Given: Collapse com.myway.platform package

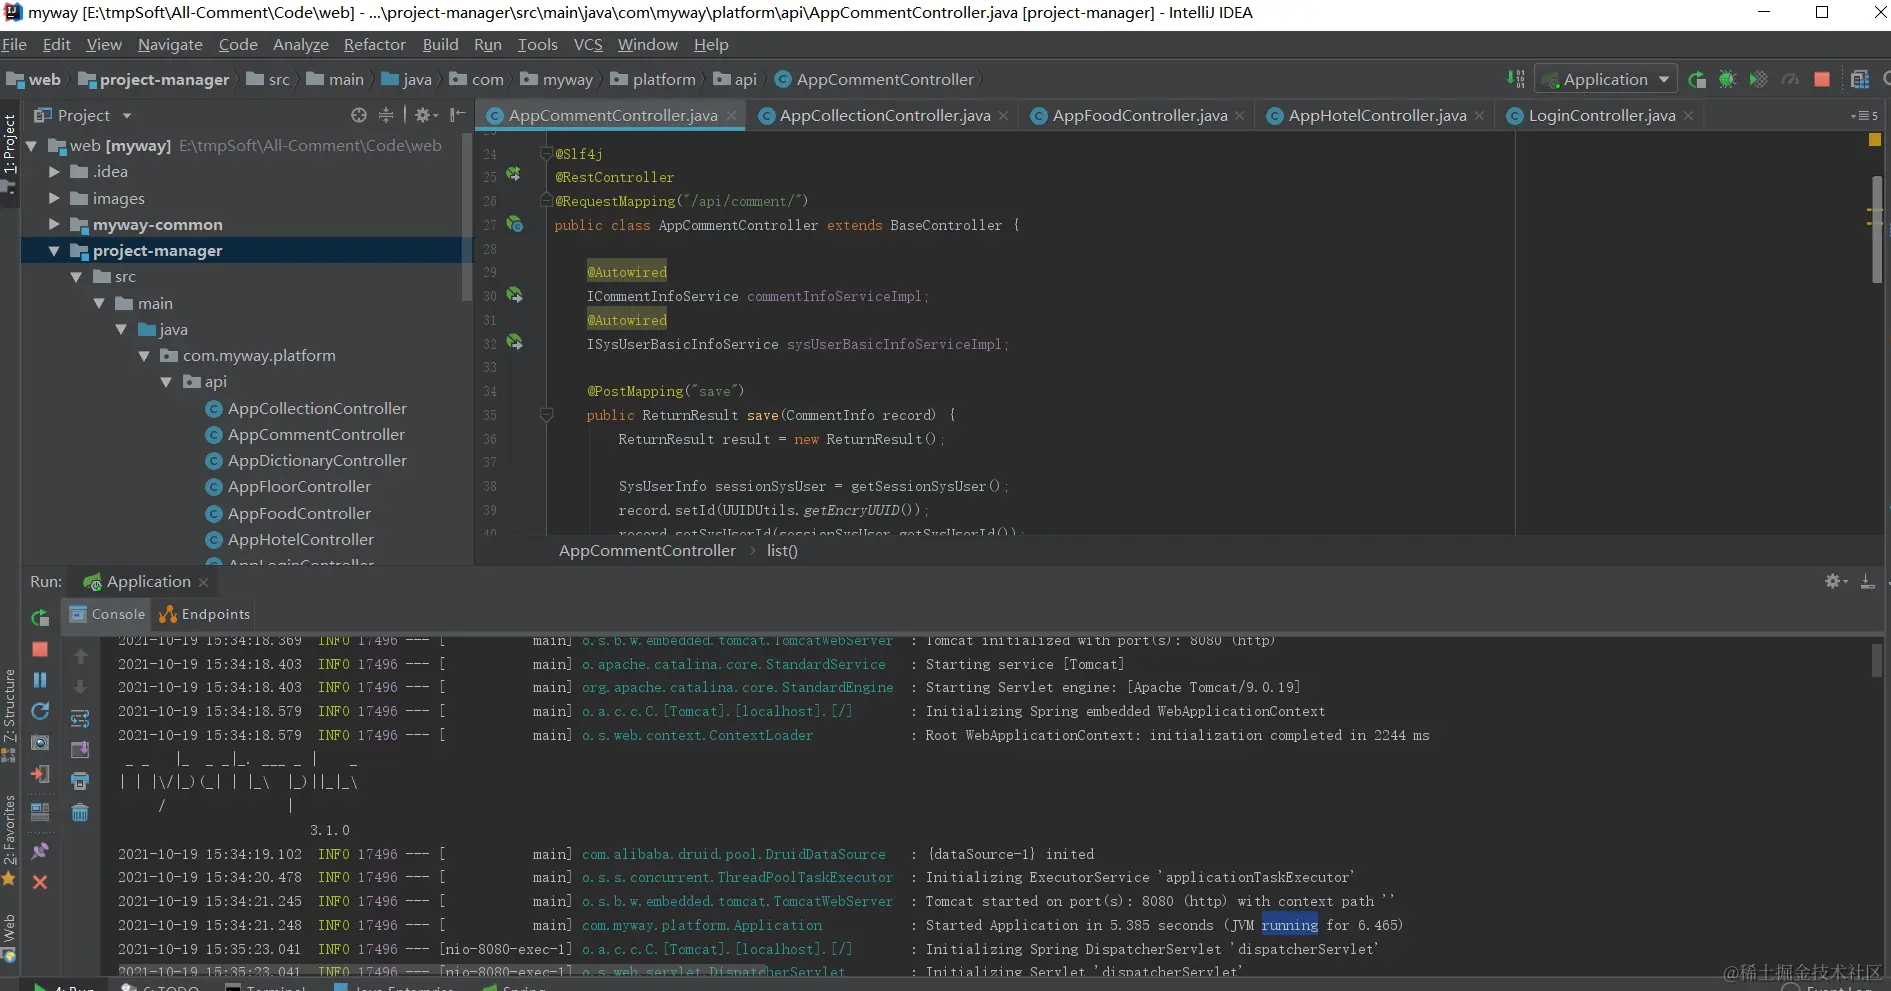Looking at the screenshot, I should click(x=144, y=356).
